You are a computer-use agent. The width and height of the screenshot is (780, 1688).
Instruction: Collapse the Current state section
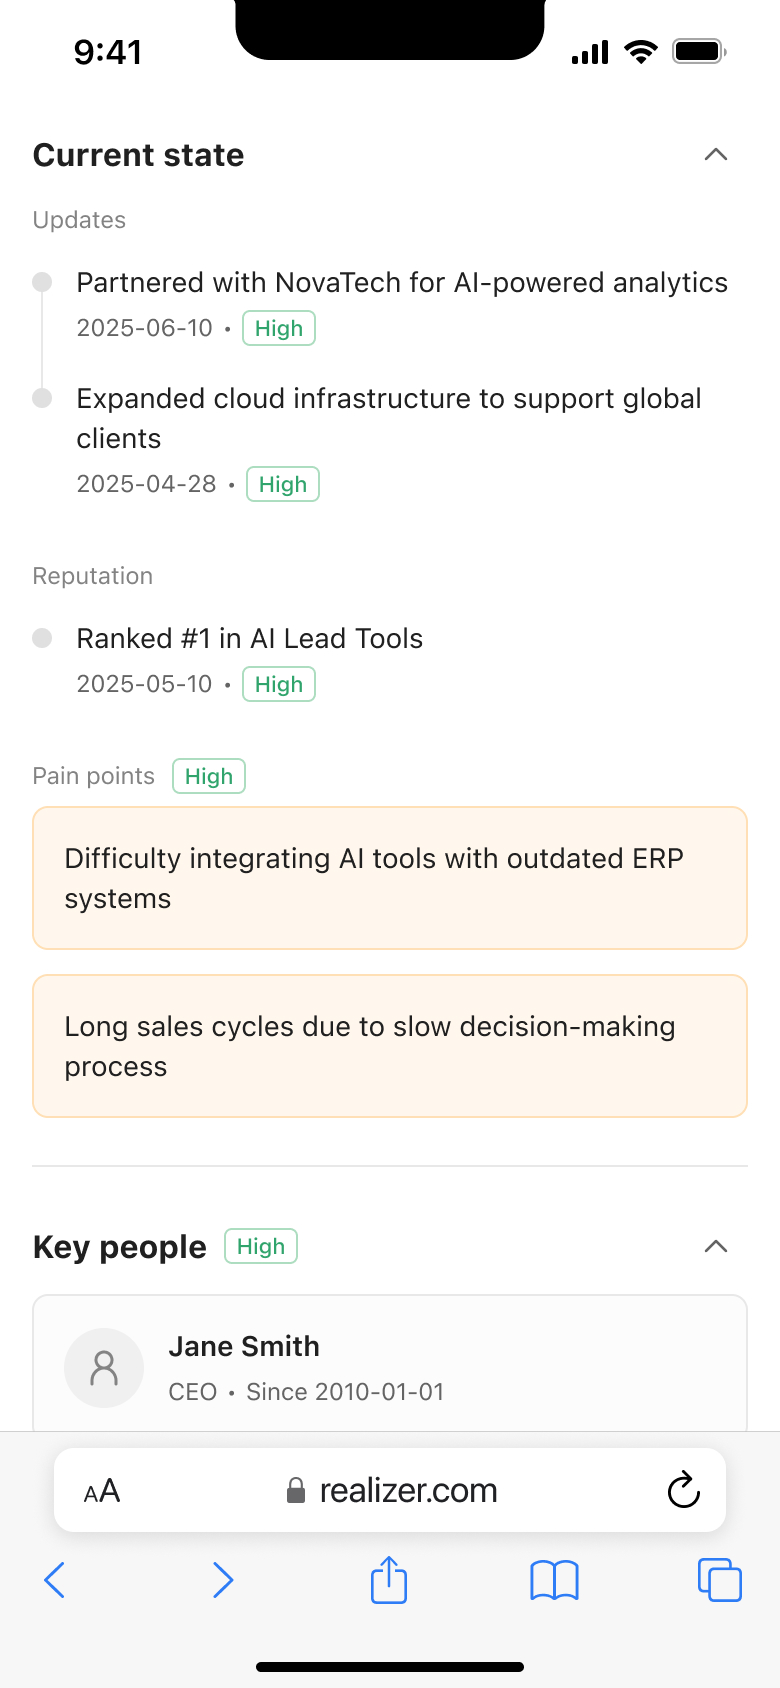point(715,155)
